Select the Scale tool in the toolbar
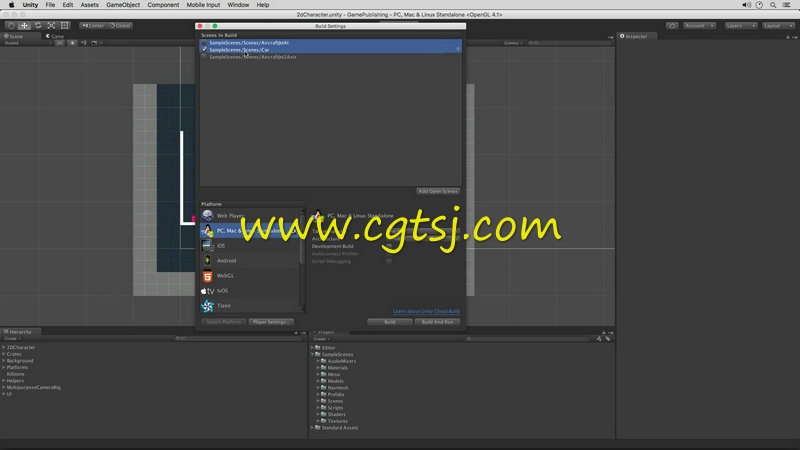 pyautogui.click(x=51, y=26)
